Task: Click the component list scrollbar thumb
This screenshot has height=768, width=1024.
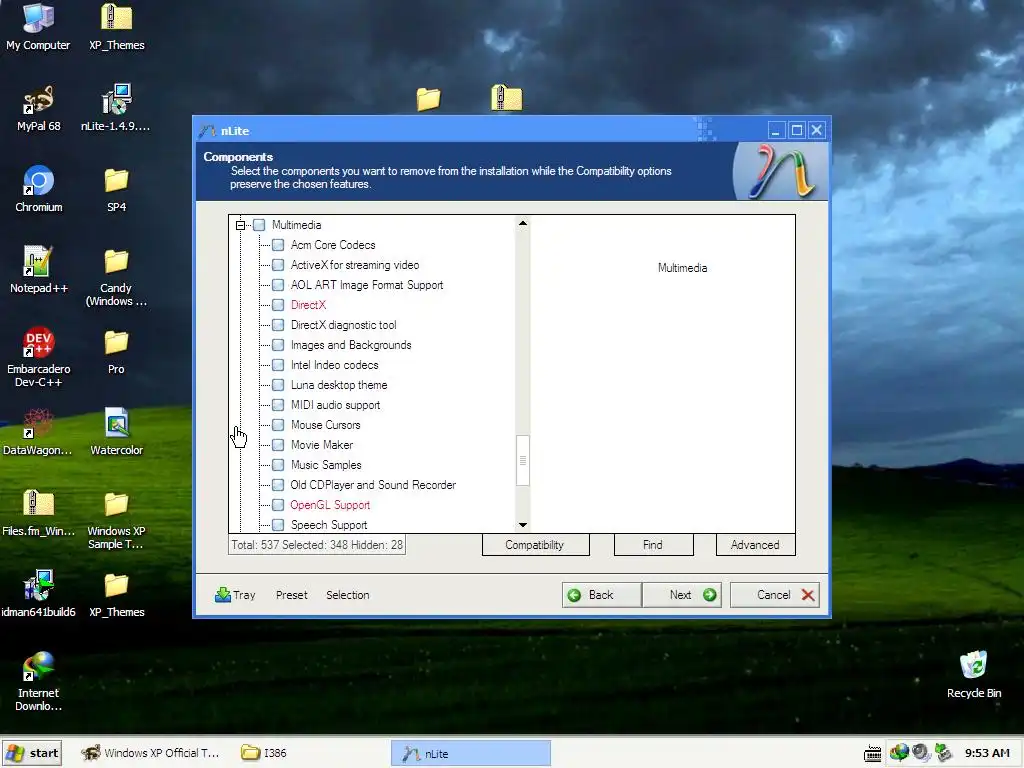Action: pyautogui.click(x=522, y=460)
